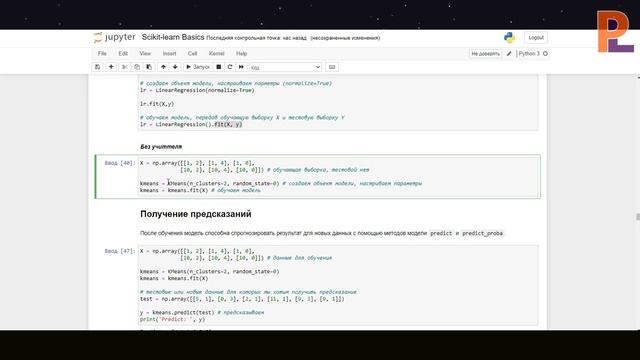Open the File menu
Viewport: 640px width, 360px height.
(102, 53)
